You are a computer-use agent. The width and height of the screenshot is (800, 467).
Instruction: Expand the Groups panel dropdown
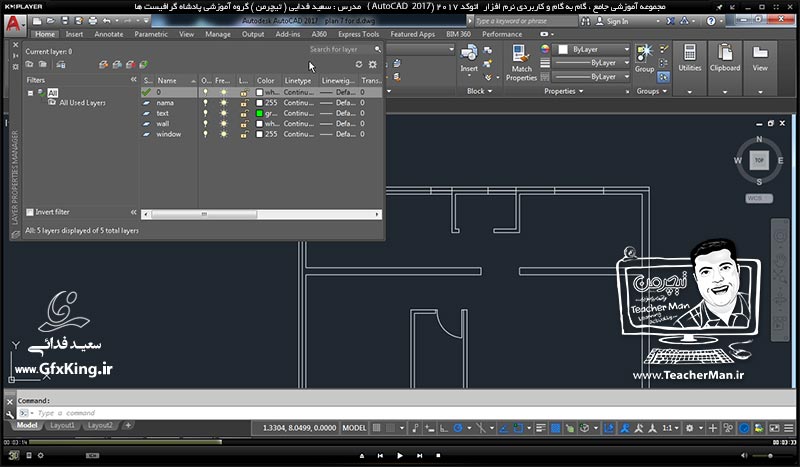[x=652, y=91]
